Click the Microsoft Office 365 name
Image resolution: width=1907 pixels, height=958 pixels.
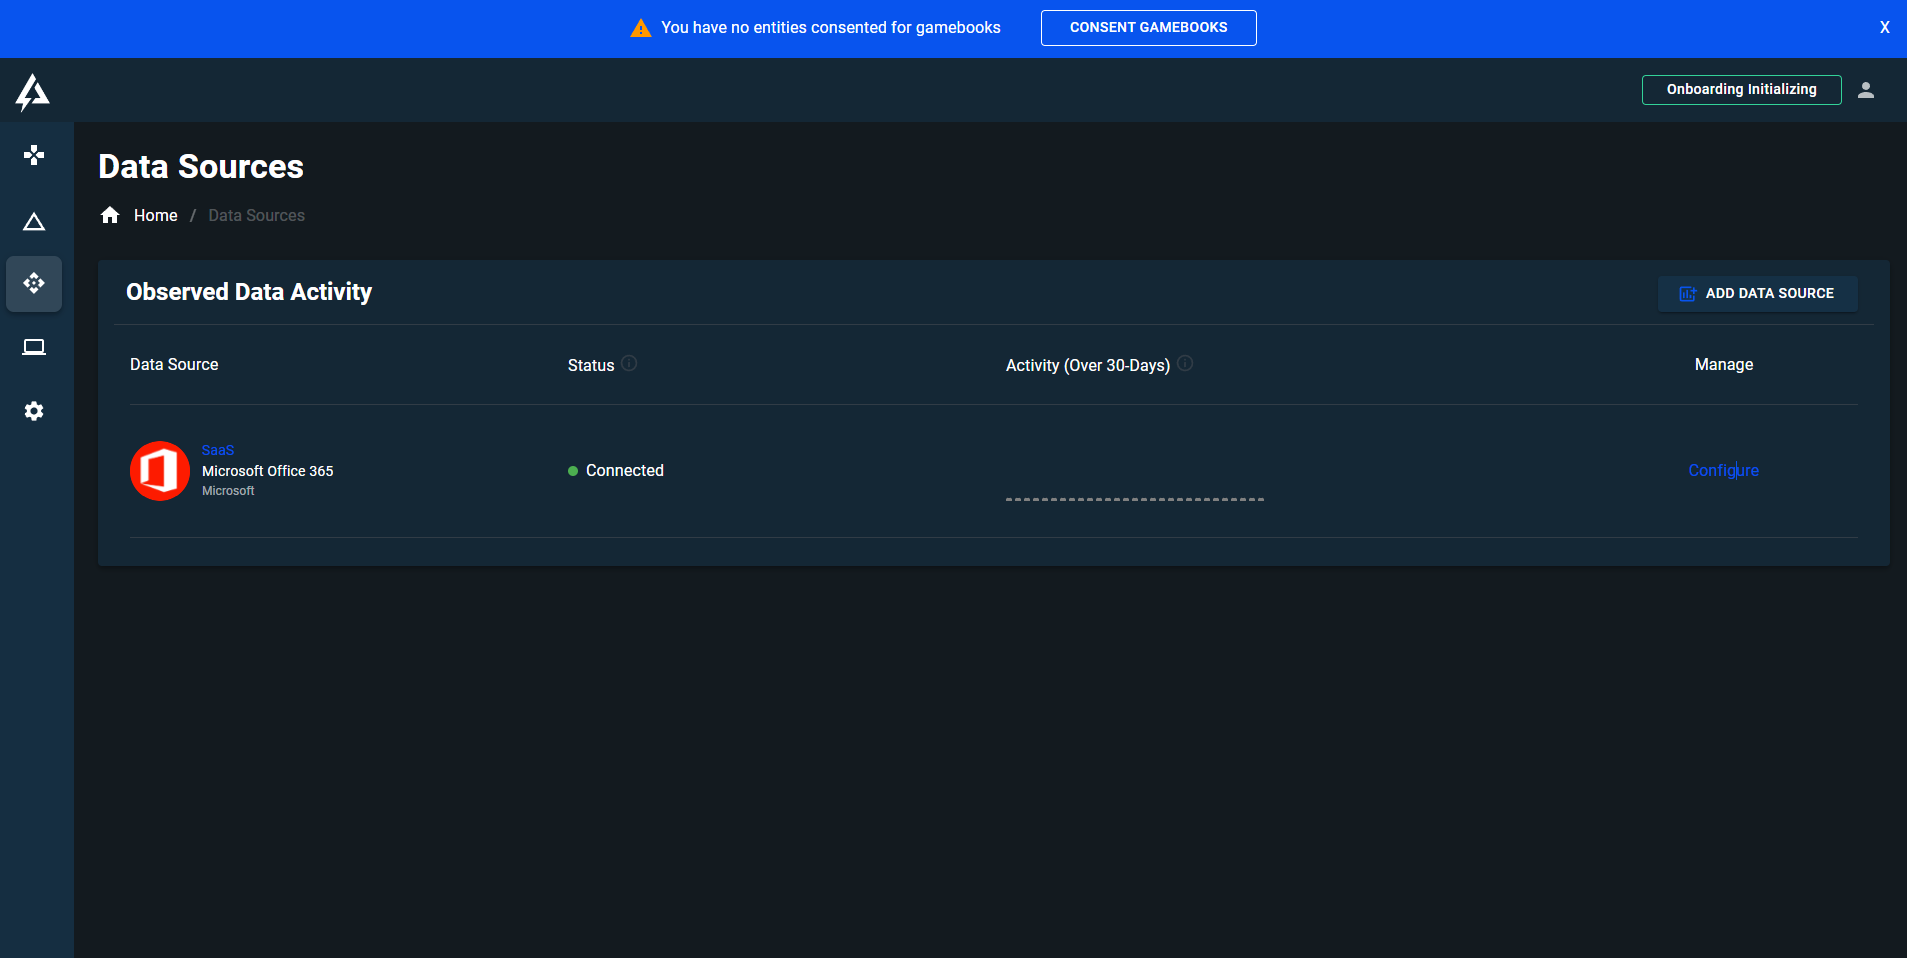pos(267,471)
